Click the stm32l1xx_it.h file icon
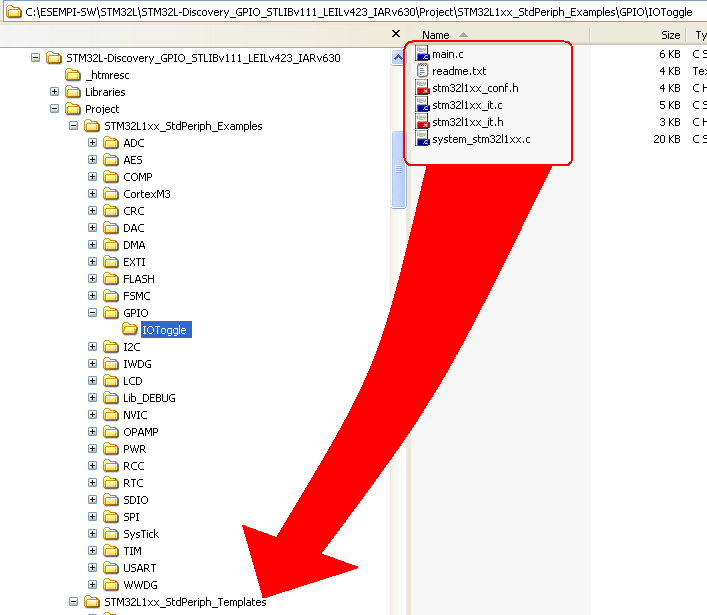This screenshot has height=615, width=707. (x=422, y=122)
